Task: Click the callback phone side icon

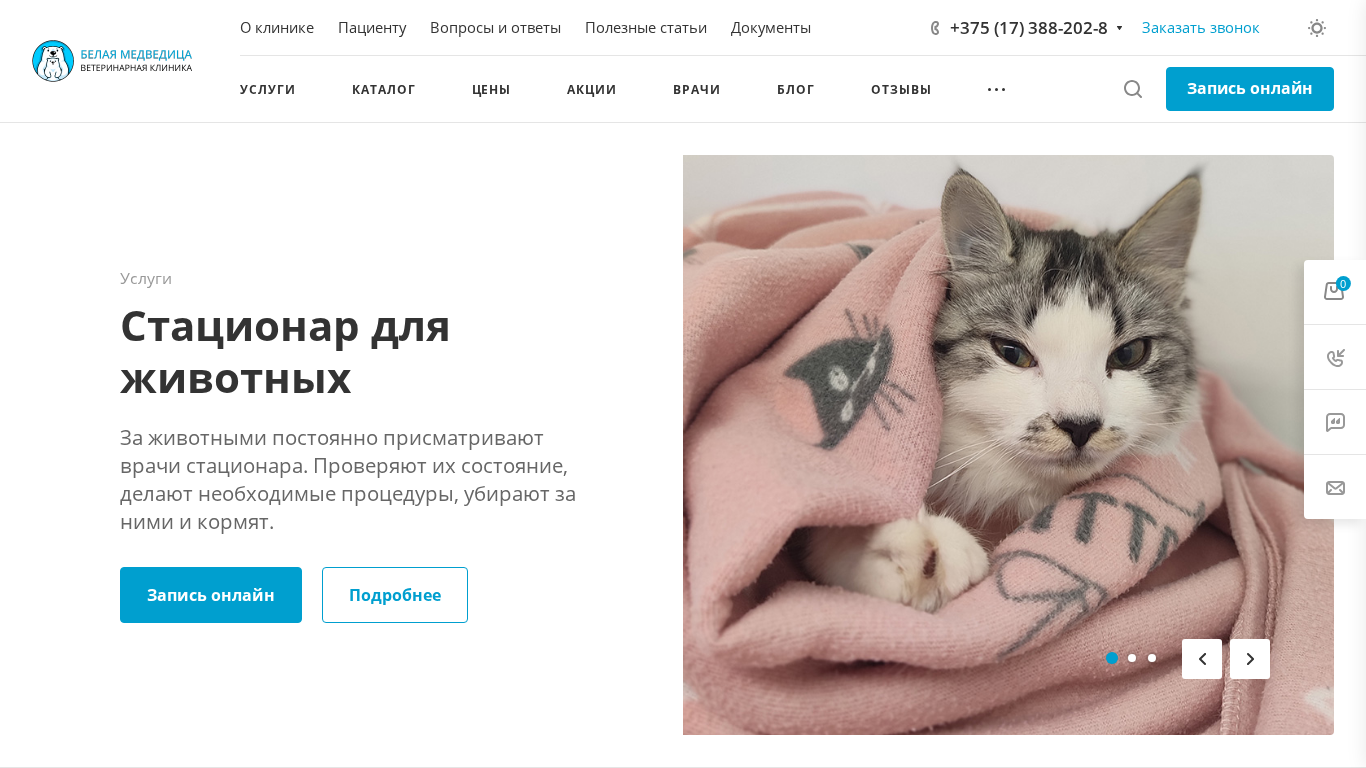Action: [x=1335, y=357]
